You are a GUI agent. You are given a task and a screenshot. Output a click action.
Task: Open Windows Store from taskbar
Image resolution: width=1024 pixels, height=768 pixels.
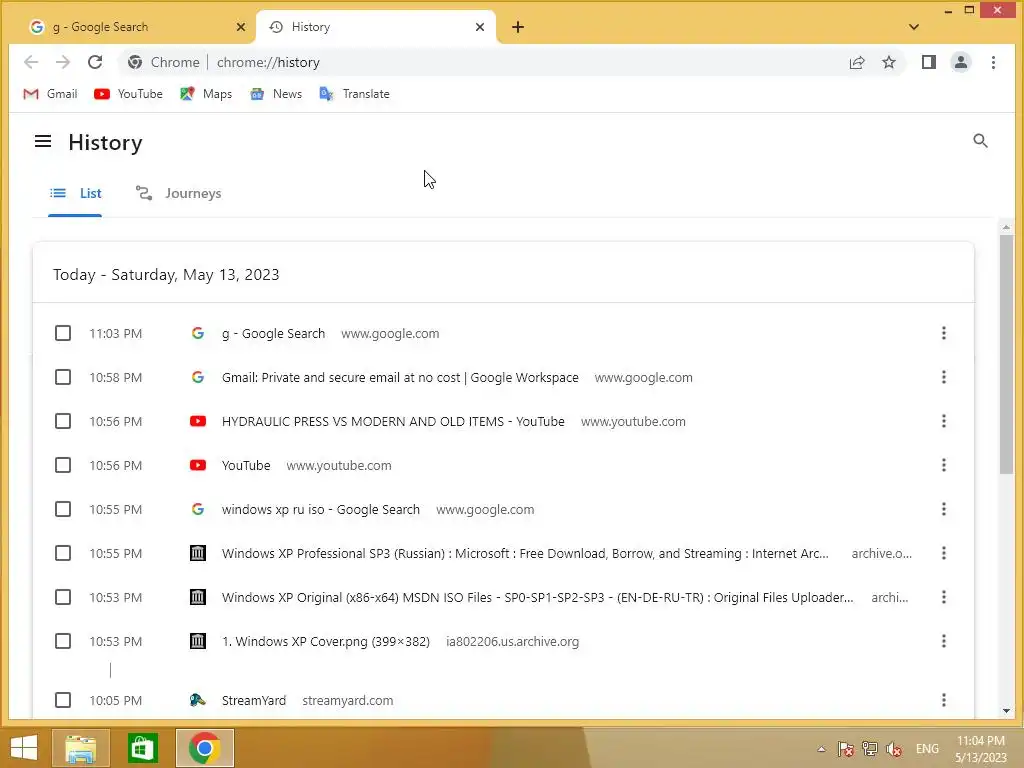142,748
